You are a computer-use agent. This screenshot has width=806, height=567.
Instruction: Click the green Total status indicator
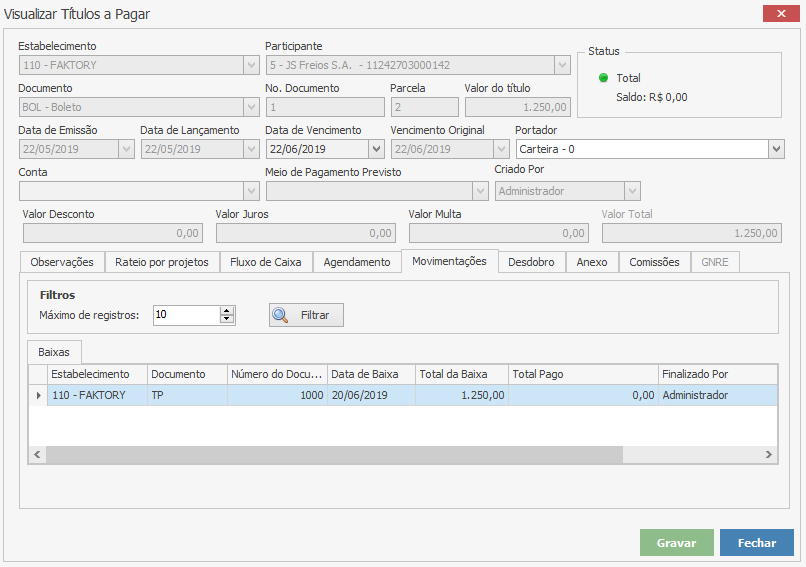[603, 78]
